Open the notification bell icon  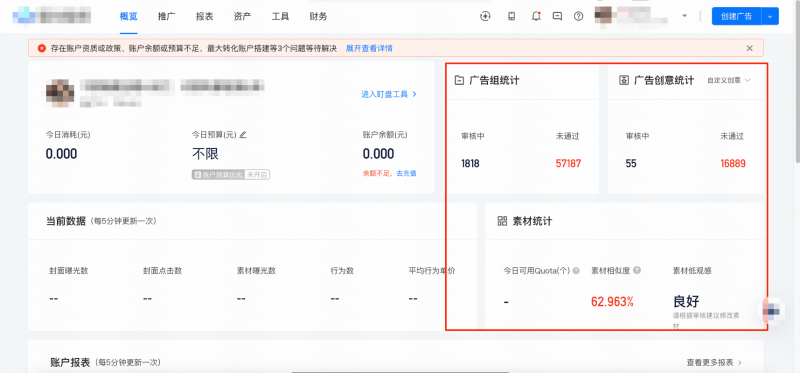tap(536, 16)
